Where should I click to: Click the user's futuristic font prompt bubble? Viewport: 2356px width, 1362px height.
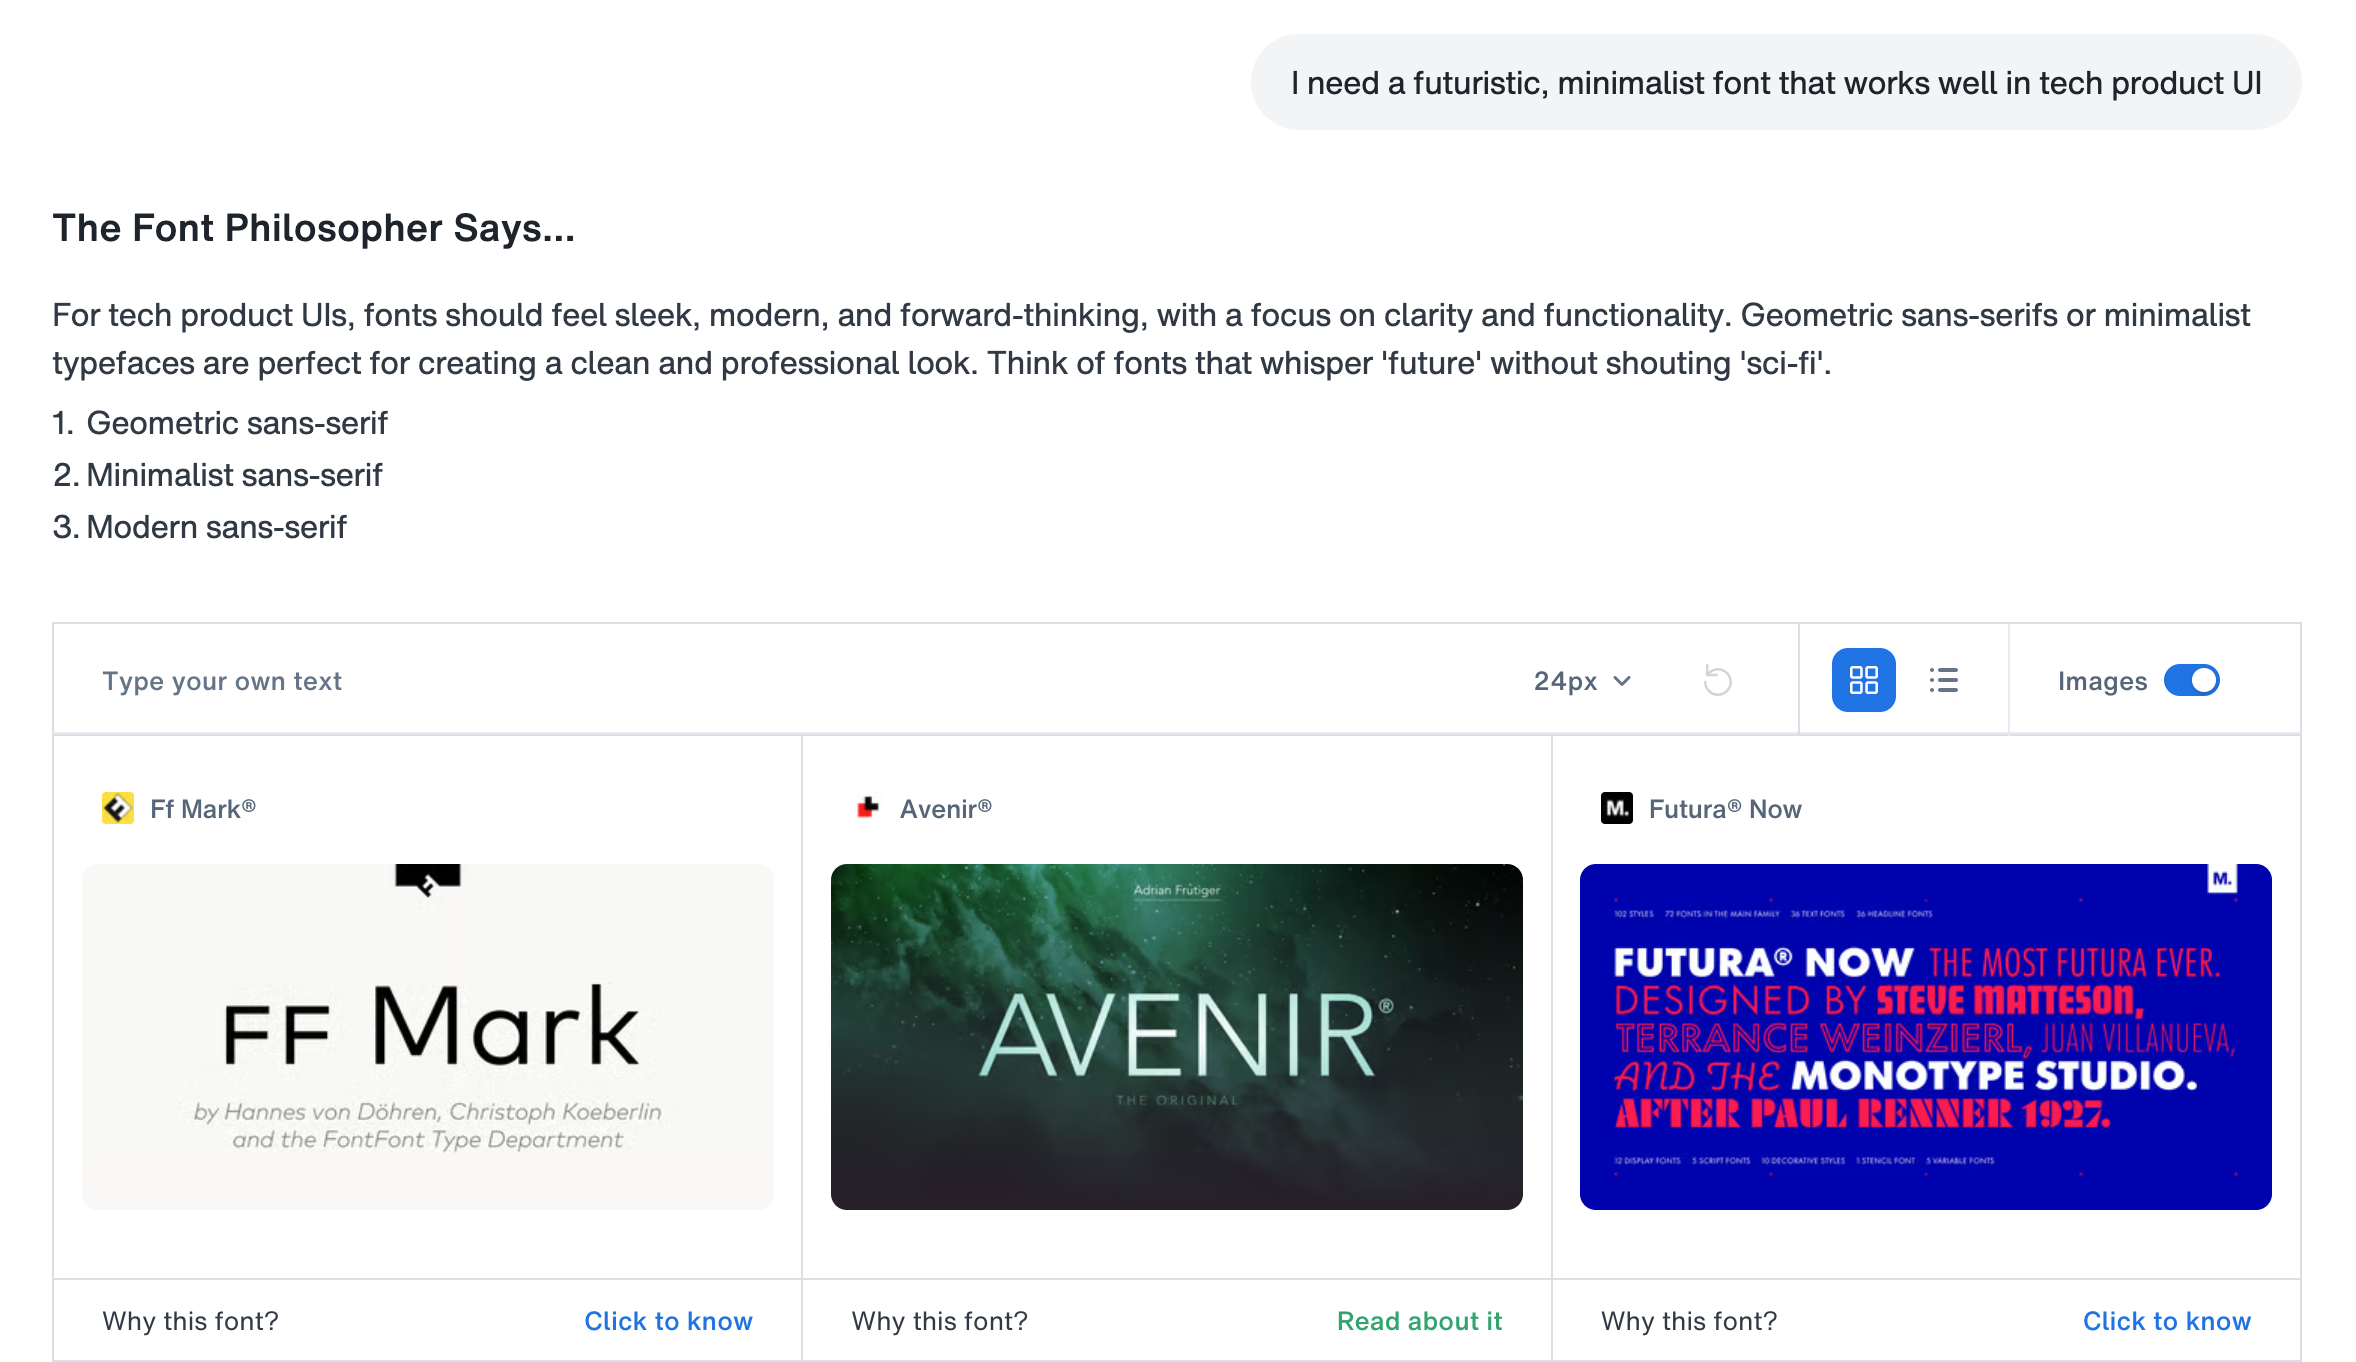1775,83
